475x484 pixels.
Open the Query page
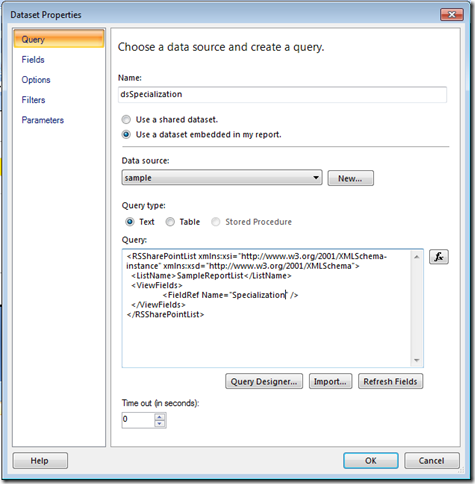pos(59,39)
